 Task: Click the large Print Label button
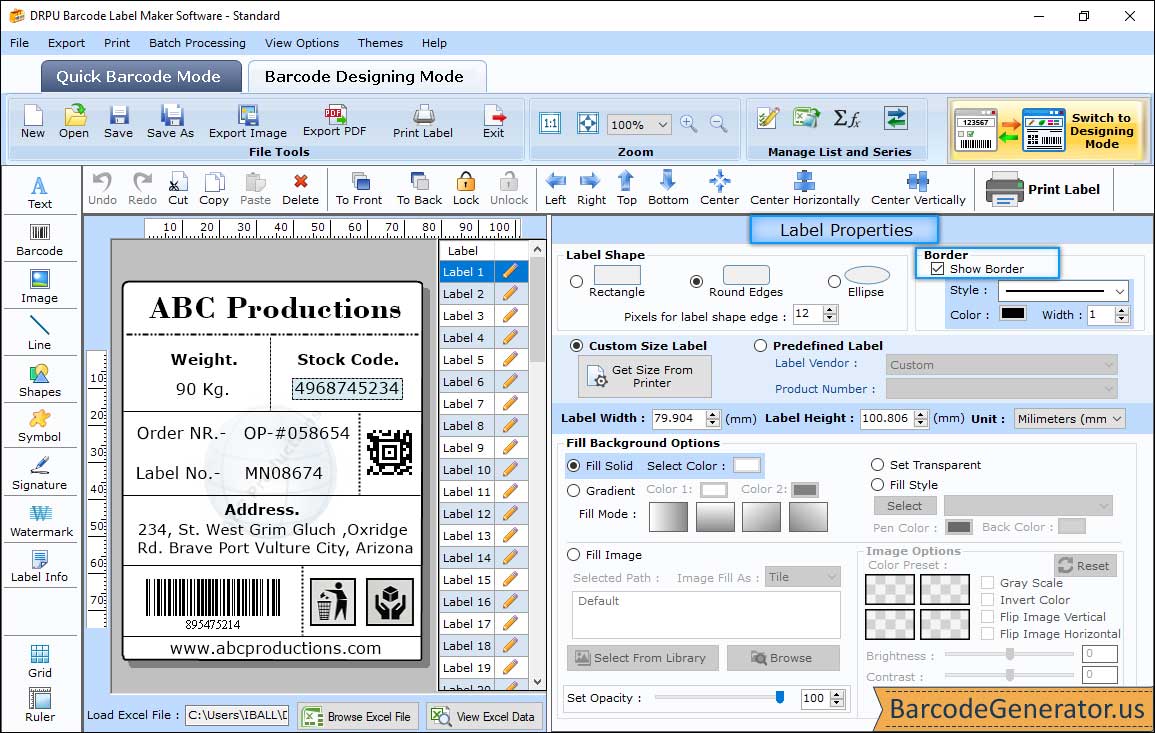click(1043, 189)
